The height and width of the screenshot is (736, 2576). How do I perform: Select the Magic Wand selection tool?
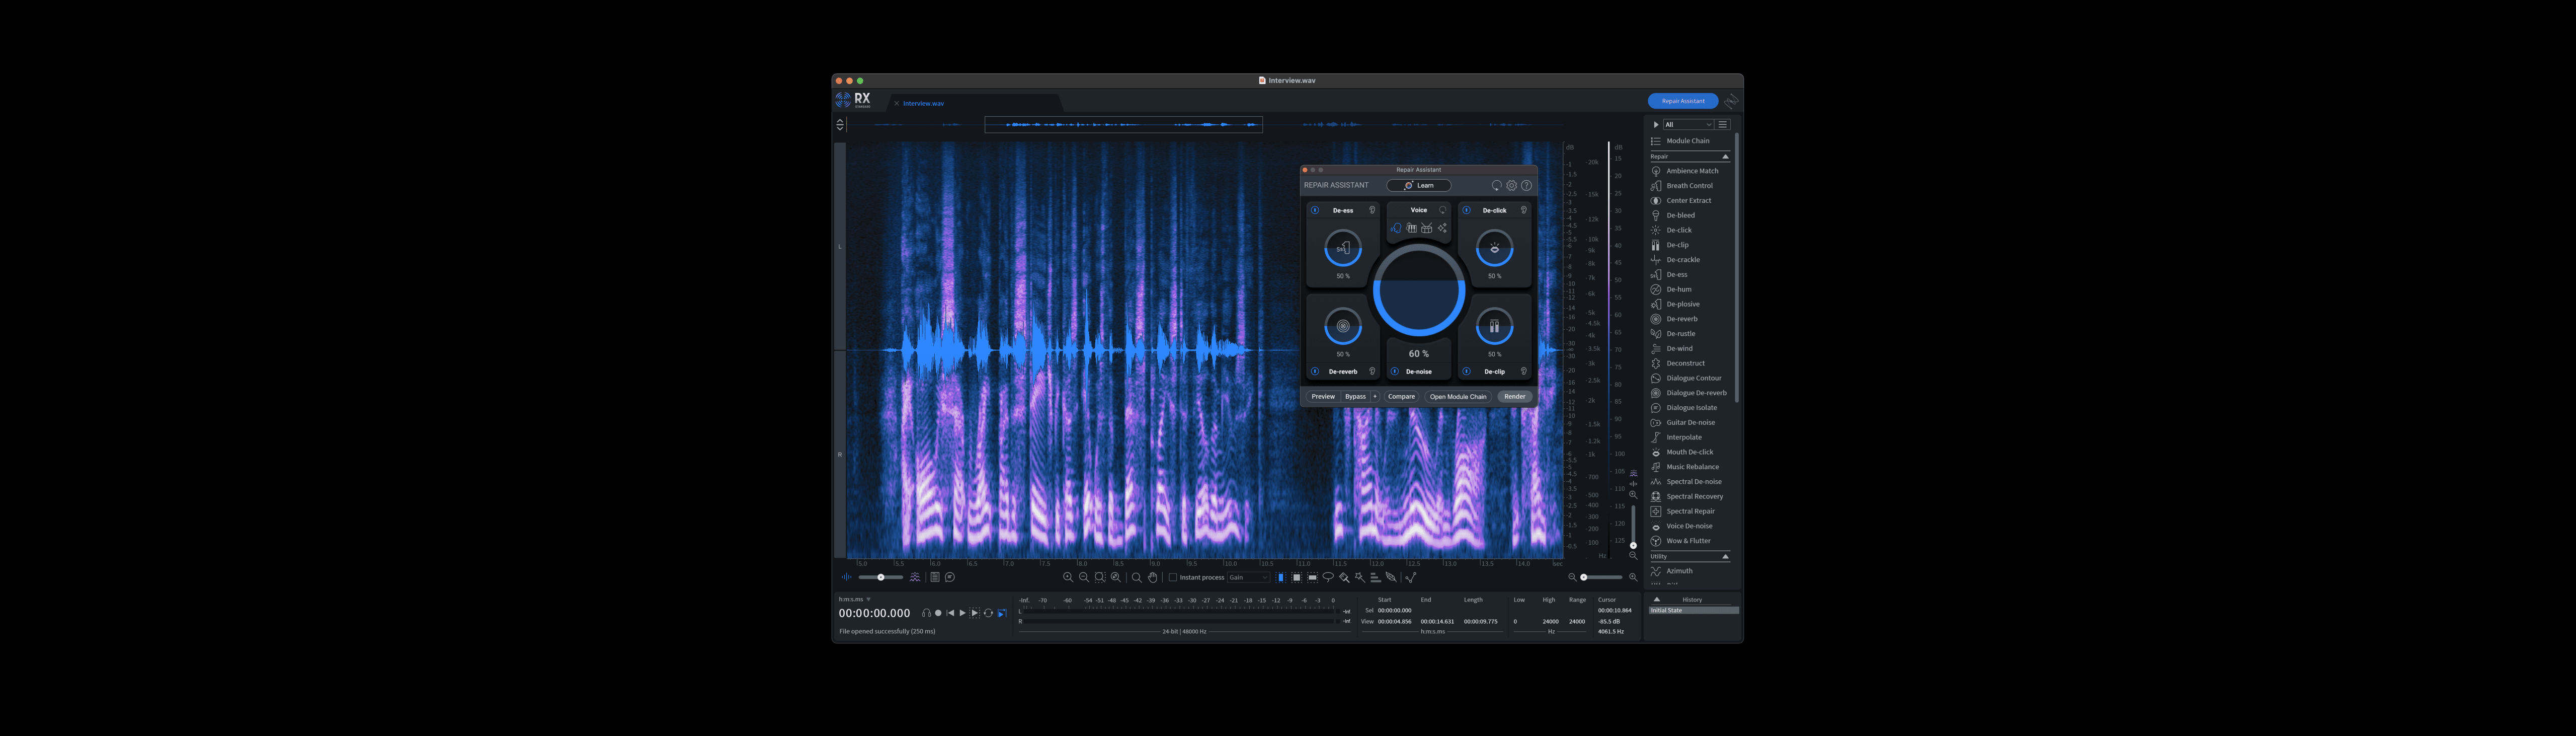tap(1360, 577)
